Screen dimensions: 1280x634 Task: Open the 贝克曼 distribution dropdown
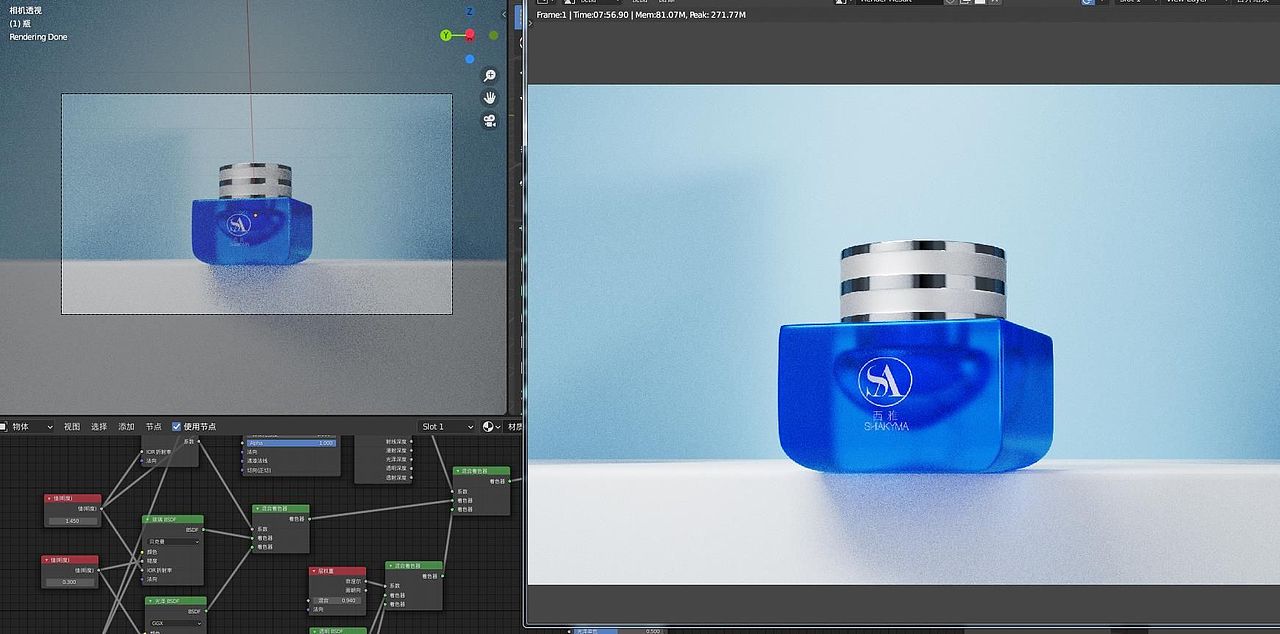(x=174, y=541)
